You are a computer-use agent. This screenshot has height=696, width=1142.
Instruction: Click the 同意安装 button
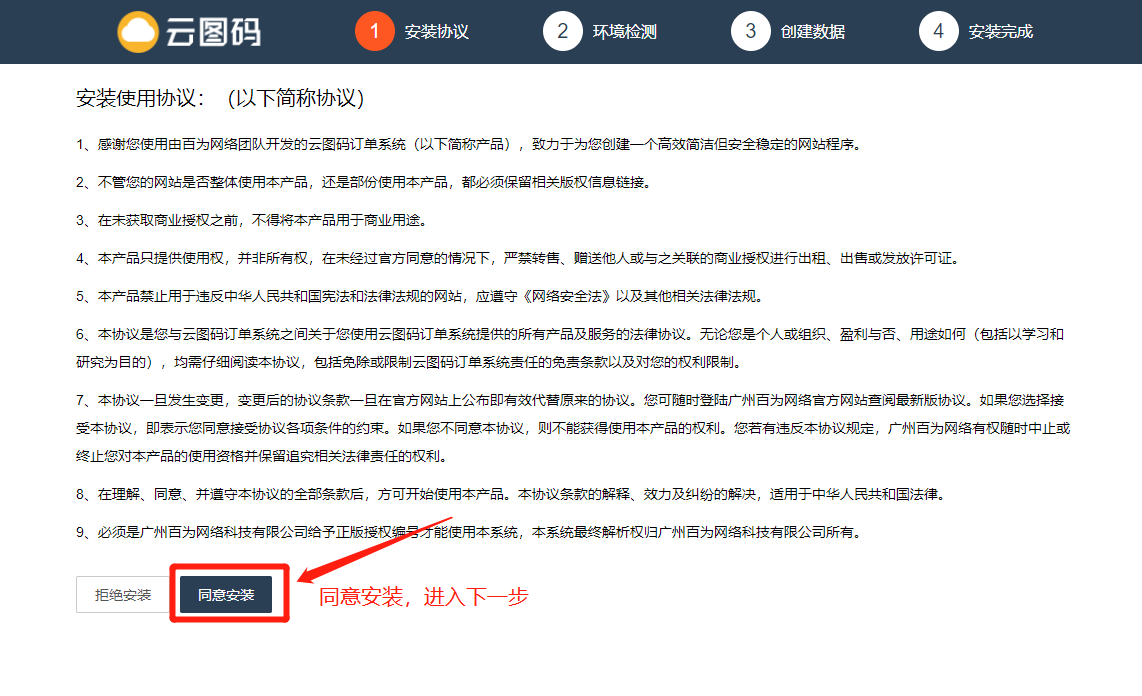point(226,595)
